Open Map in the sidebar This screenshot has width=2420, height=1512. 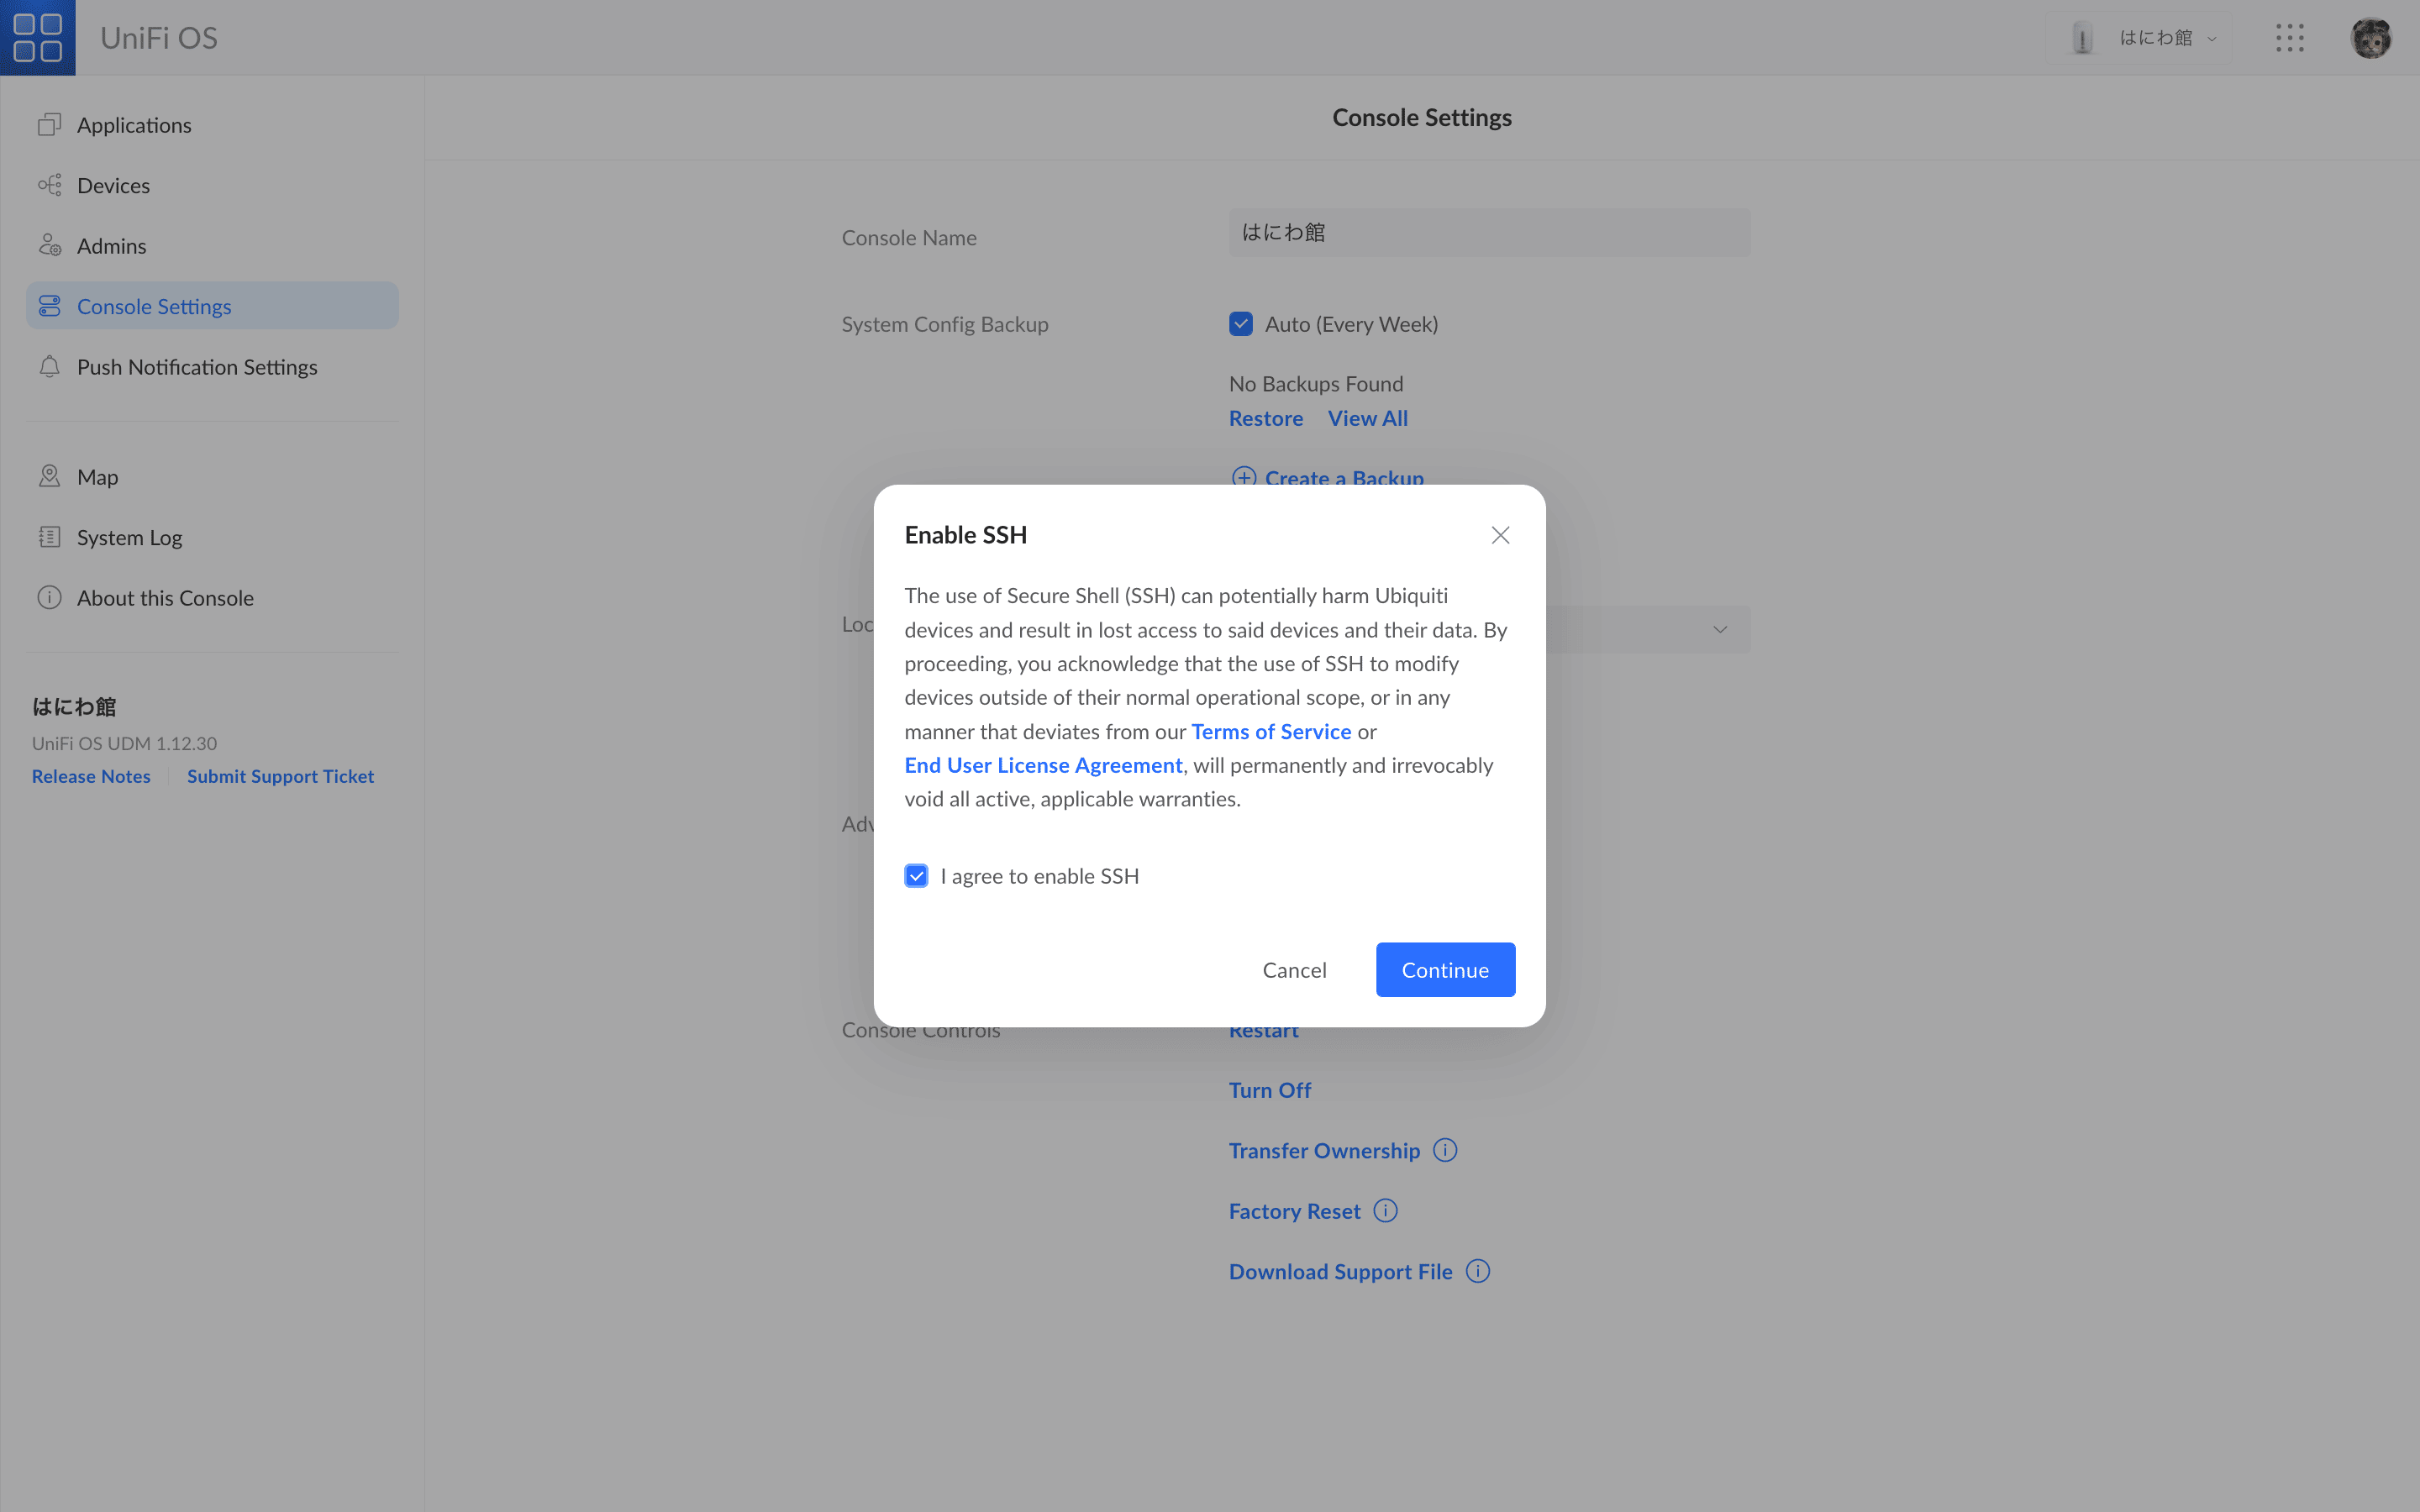click(212, 476)
